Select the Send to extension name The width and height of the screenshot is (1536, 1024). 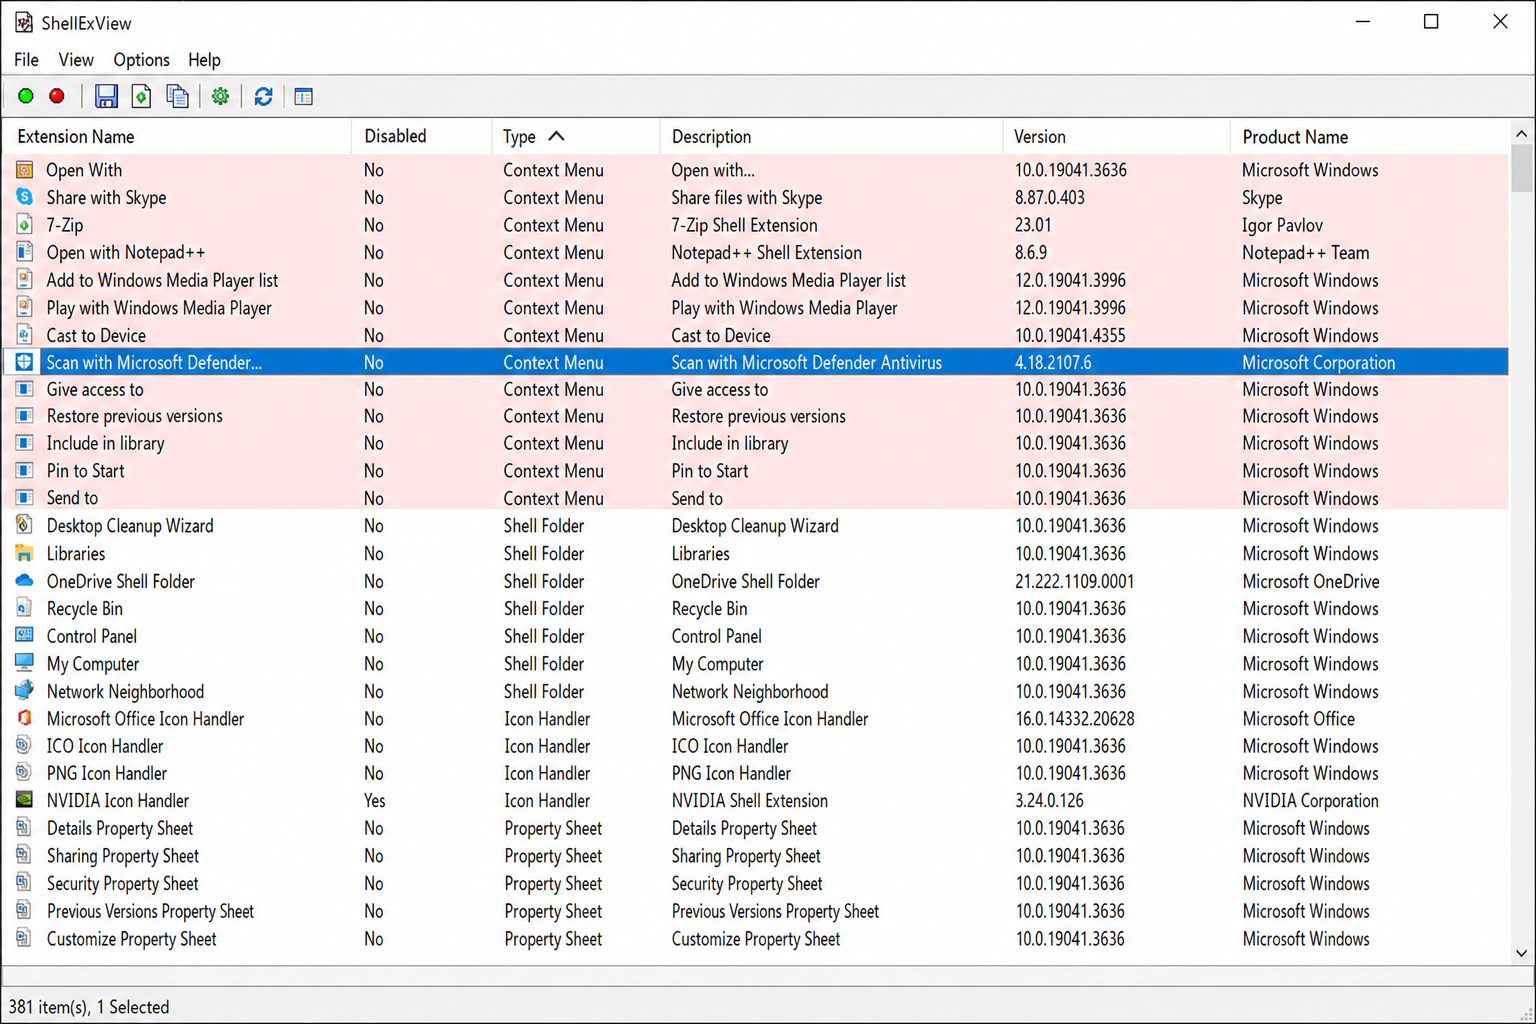[72, 498]
